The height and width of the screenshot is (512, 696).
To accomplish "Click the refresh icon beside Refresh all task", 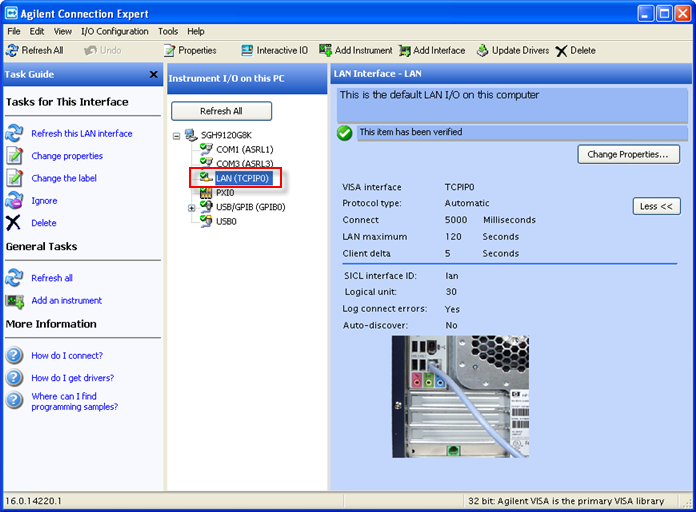I will 14,278.
